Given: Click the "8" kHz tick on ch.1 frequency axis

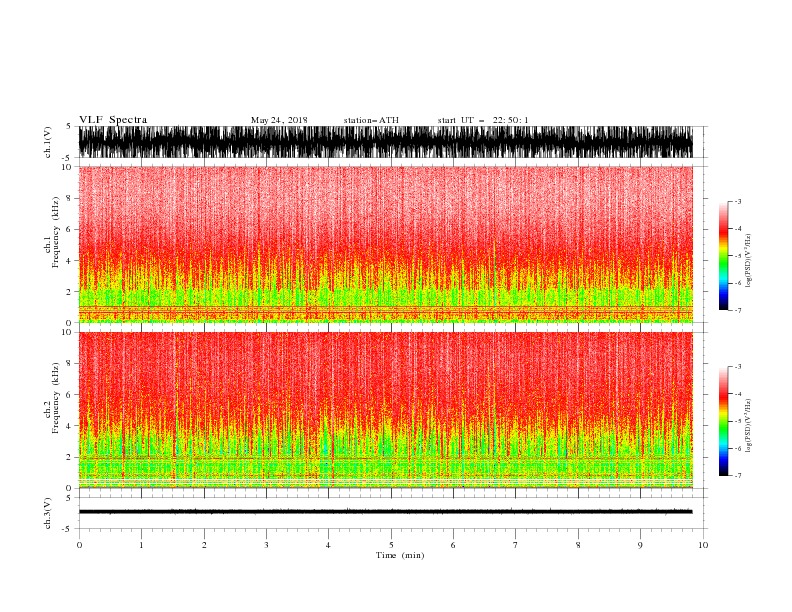Looking at the screenshot, I should [x=69, y=198].
